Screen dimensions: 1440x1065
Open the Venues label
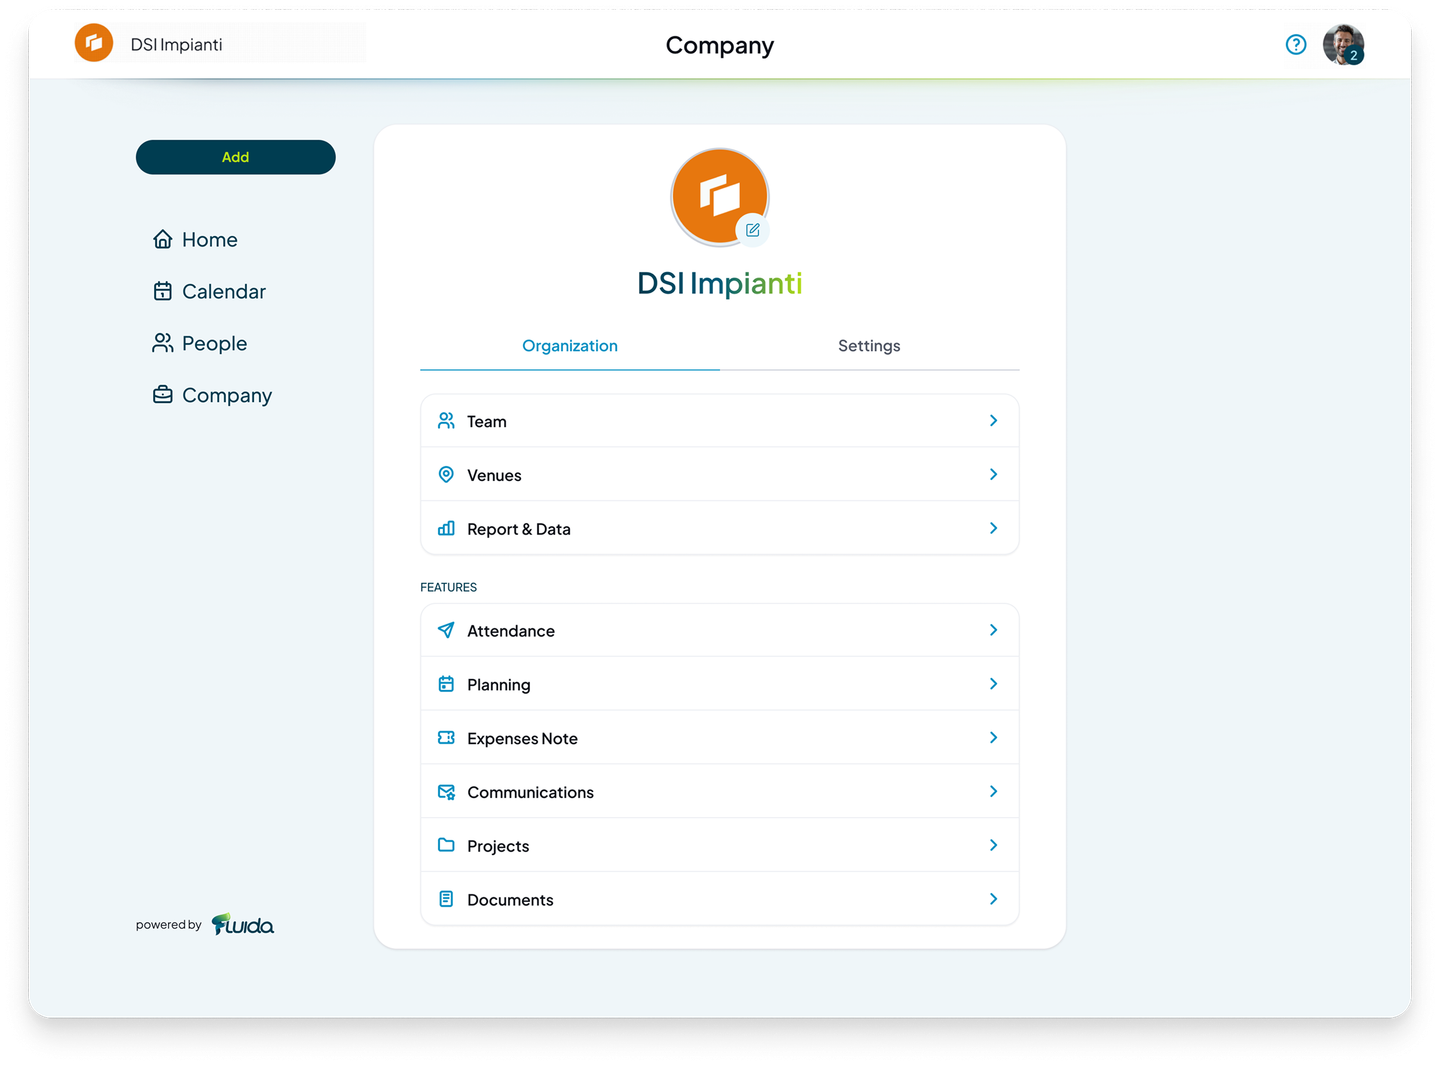click(x=494, y=475)
